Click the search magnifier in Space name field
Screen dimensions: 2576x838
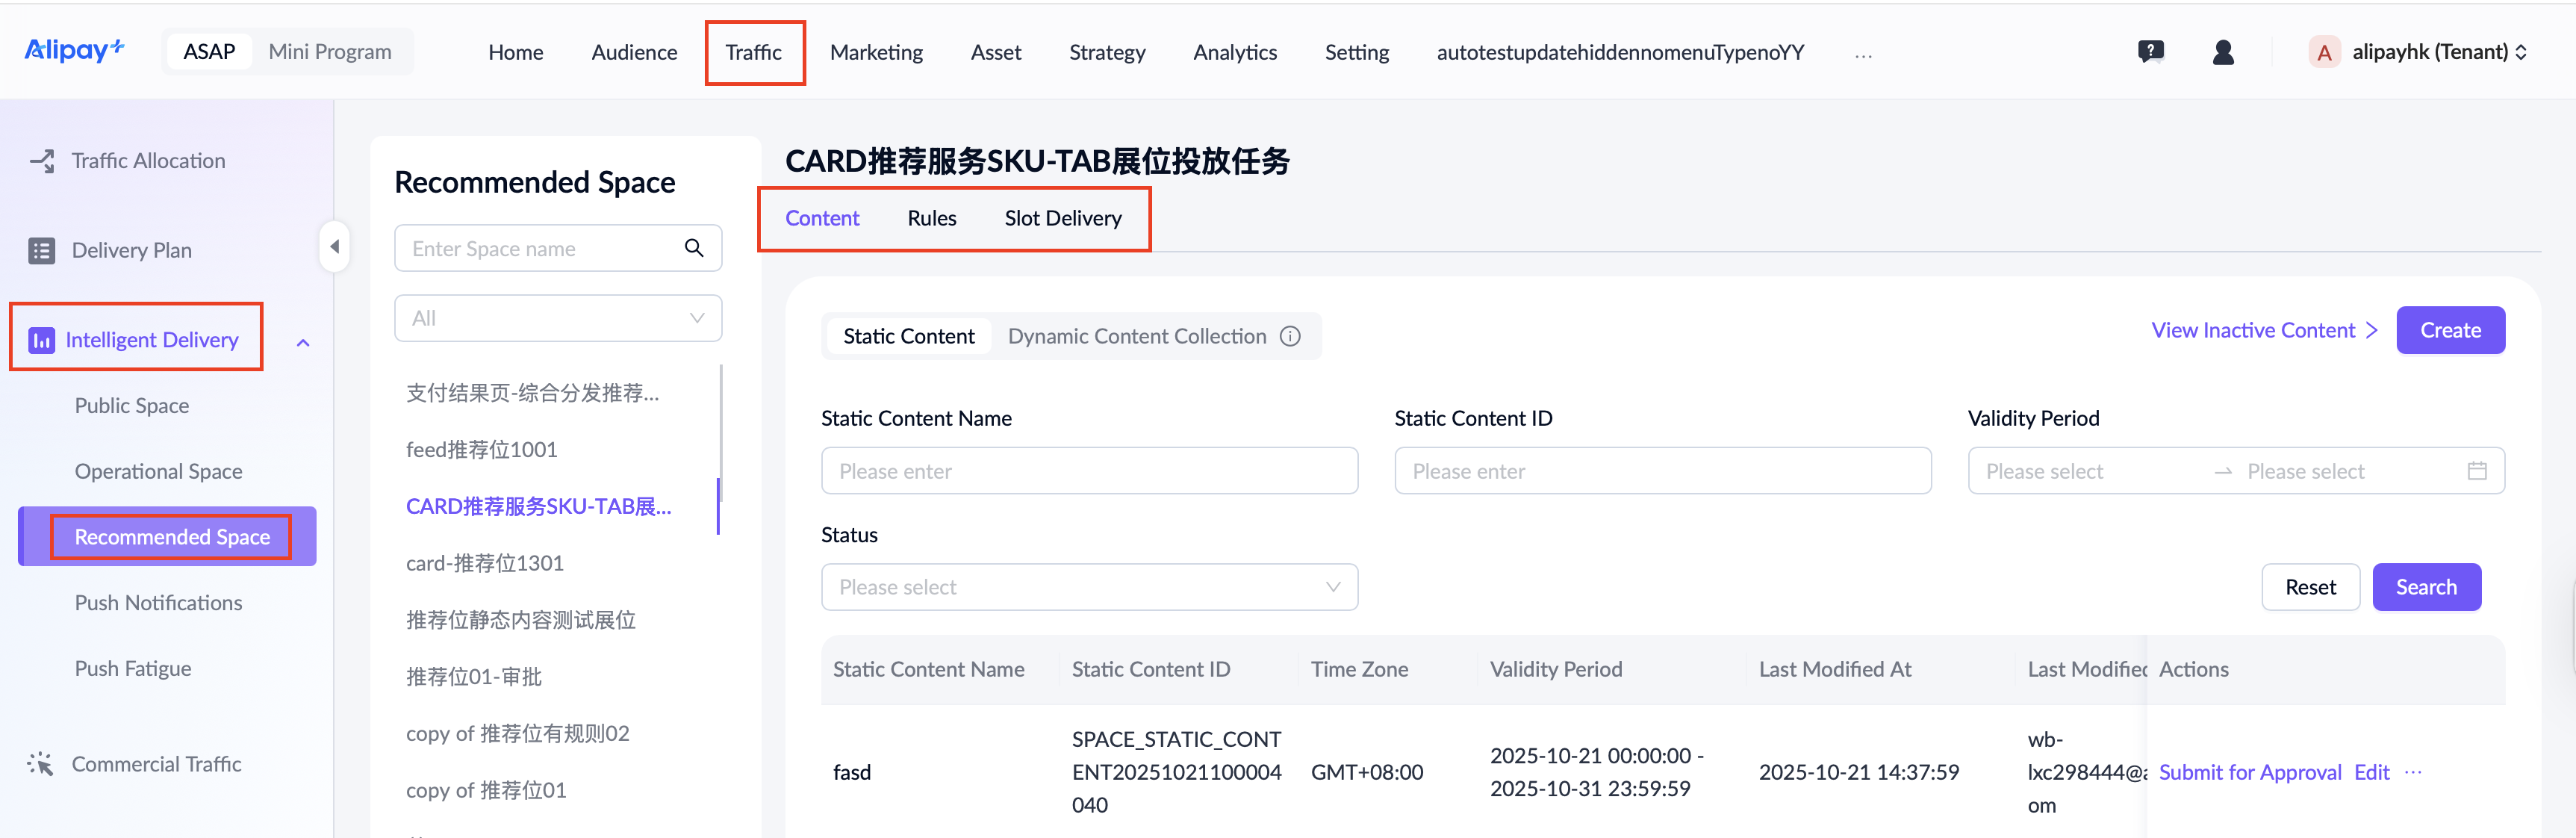(x=693, y=248)
